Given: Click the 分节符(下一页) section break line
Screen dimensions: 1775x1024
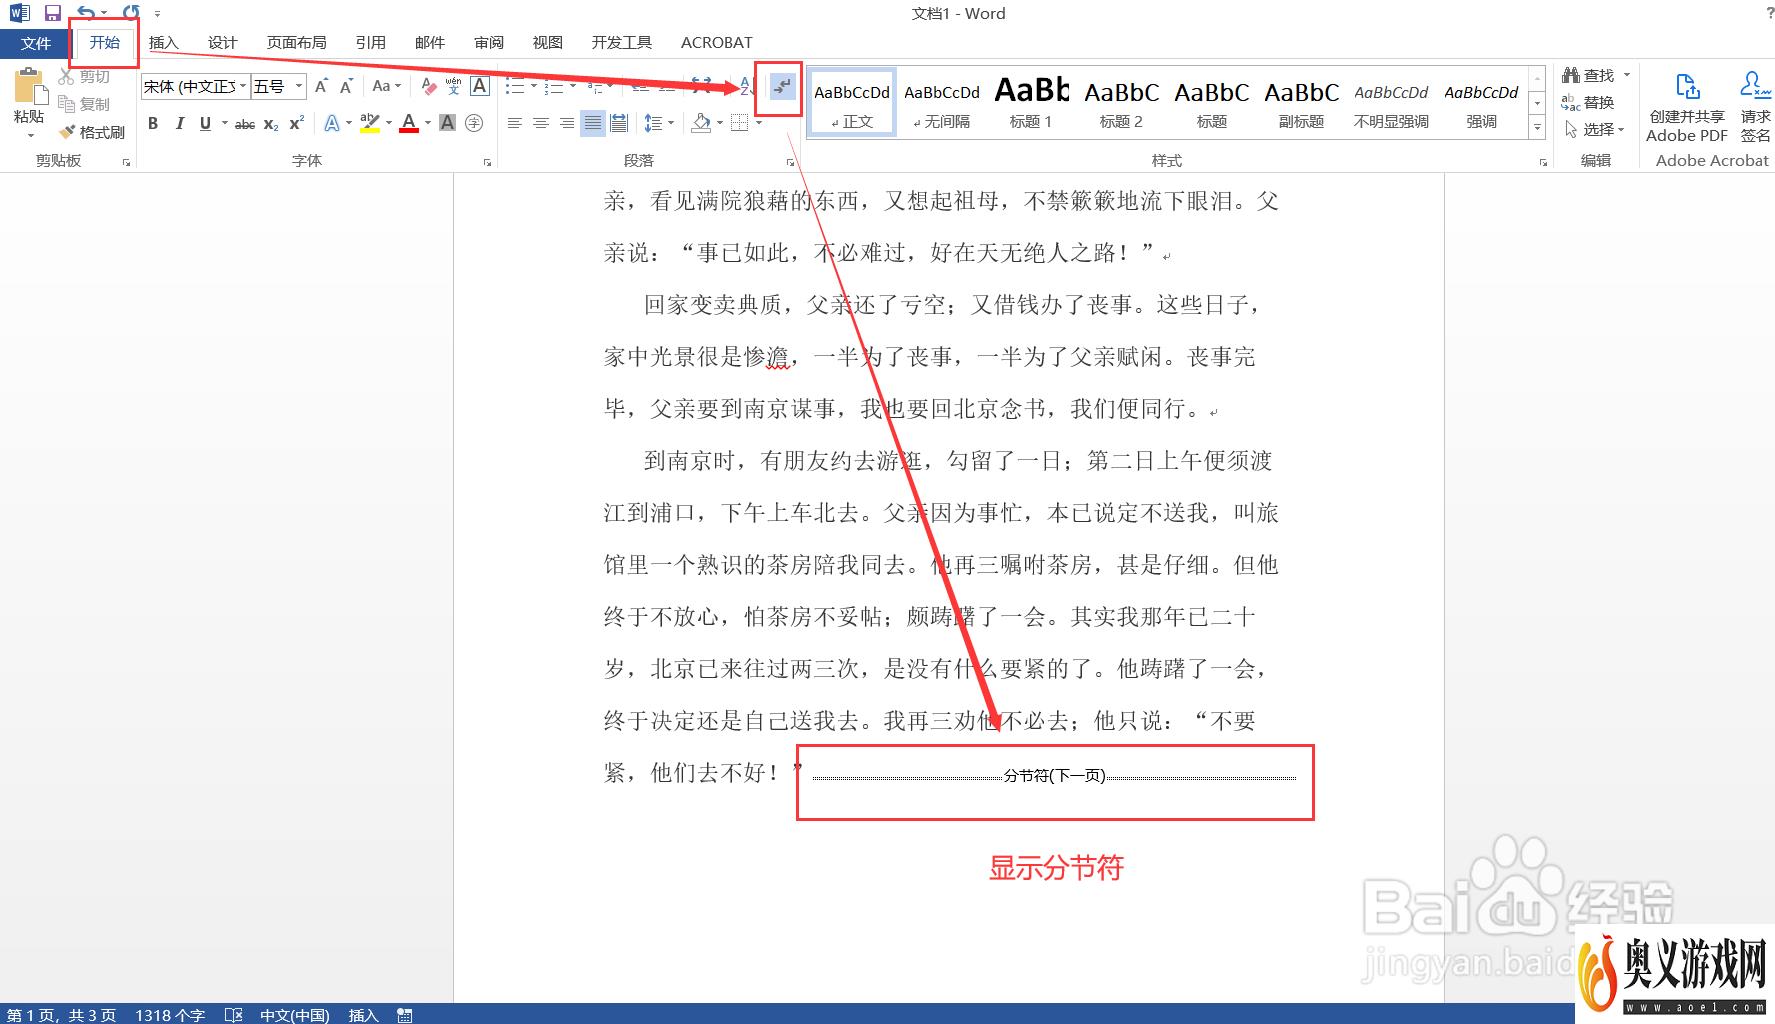Looking at the screenshot, I should 1054,776.
